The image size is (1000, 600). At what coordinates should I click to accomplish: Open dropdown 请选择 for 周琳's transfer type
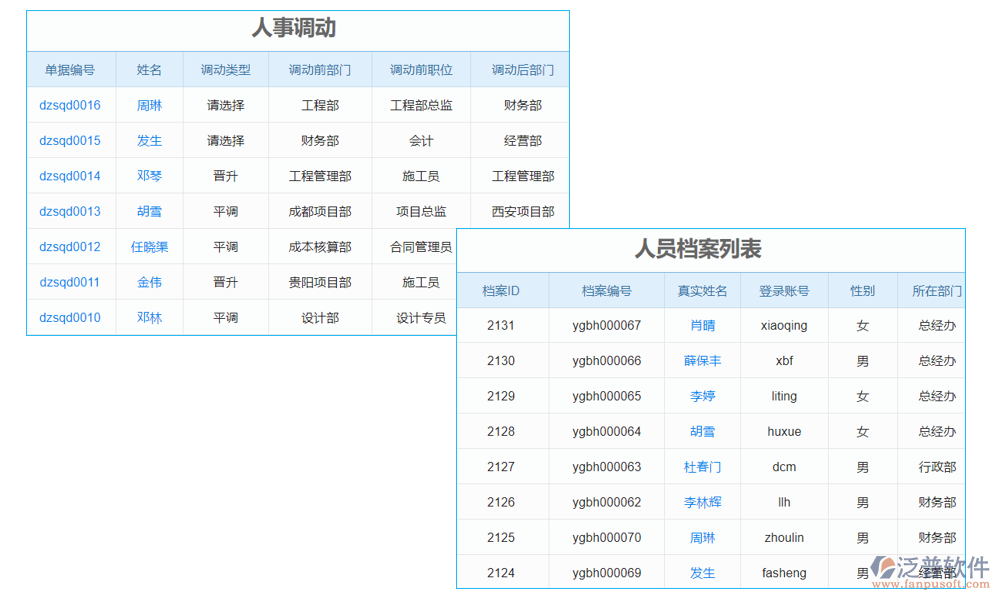225,104
